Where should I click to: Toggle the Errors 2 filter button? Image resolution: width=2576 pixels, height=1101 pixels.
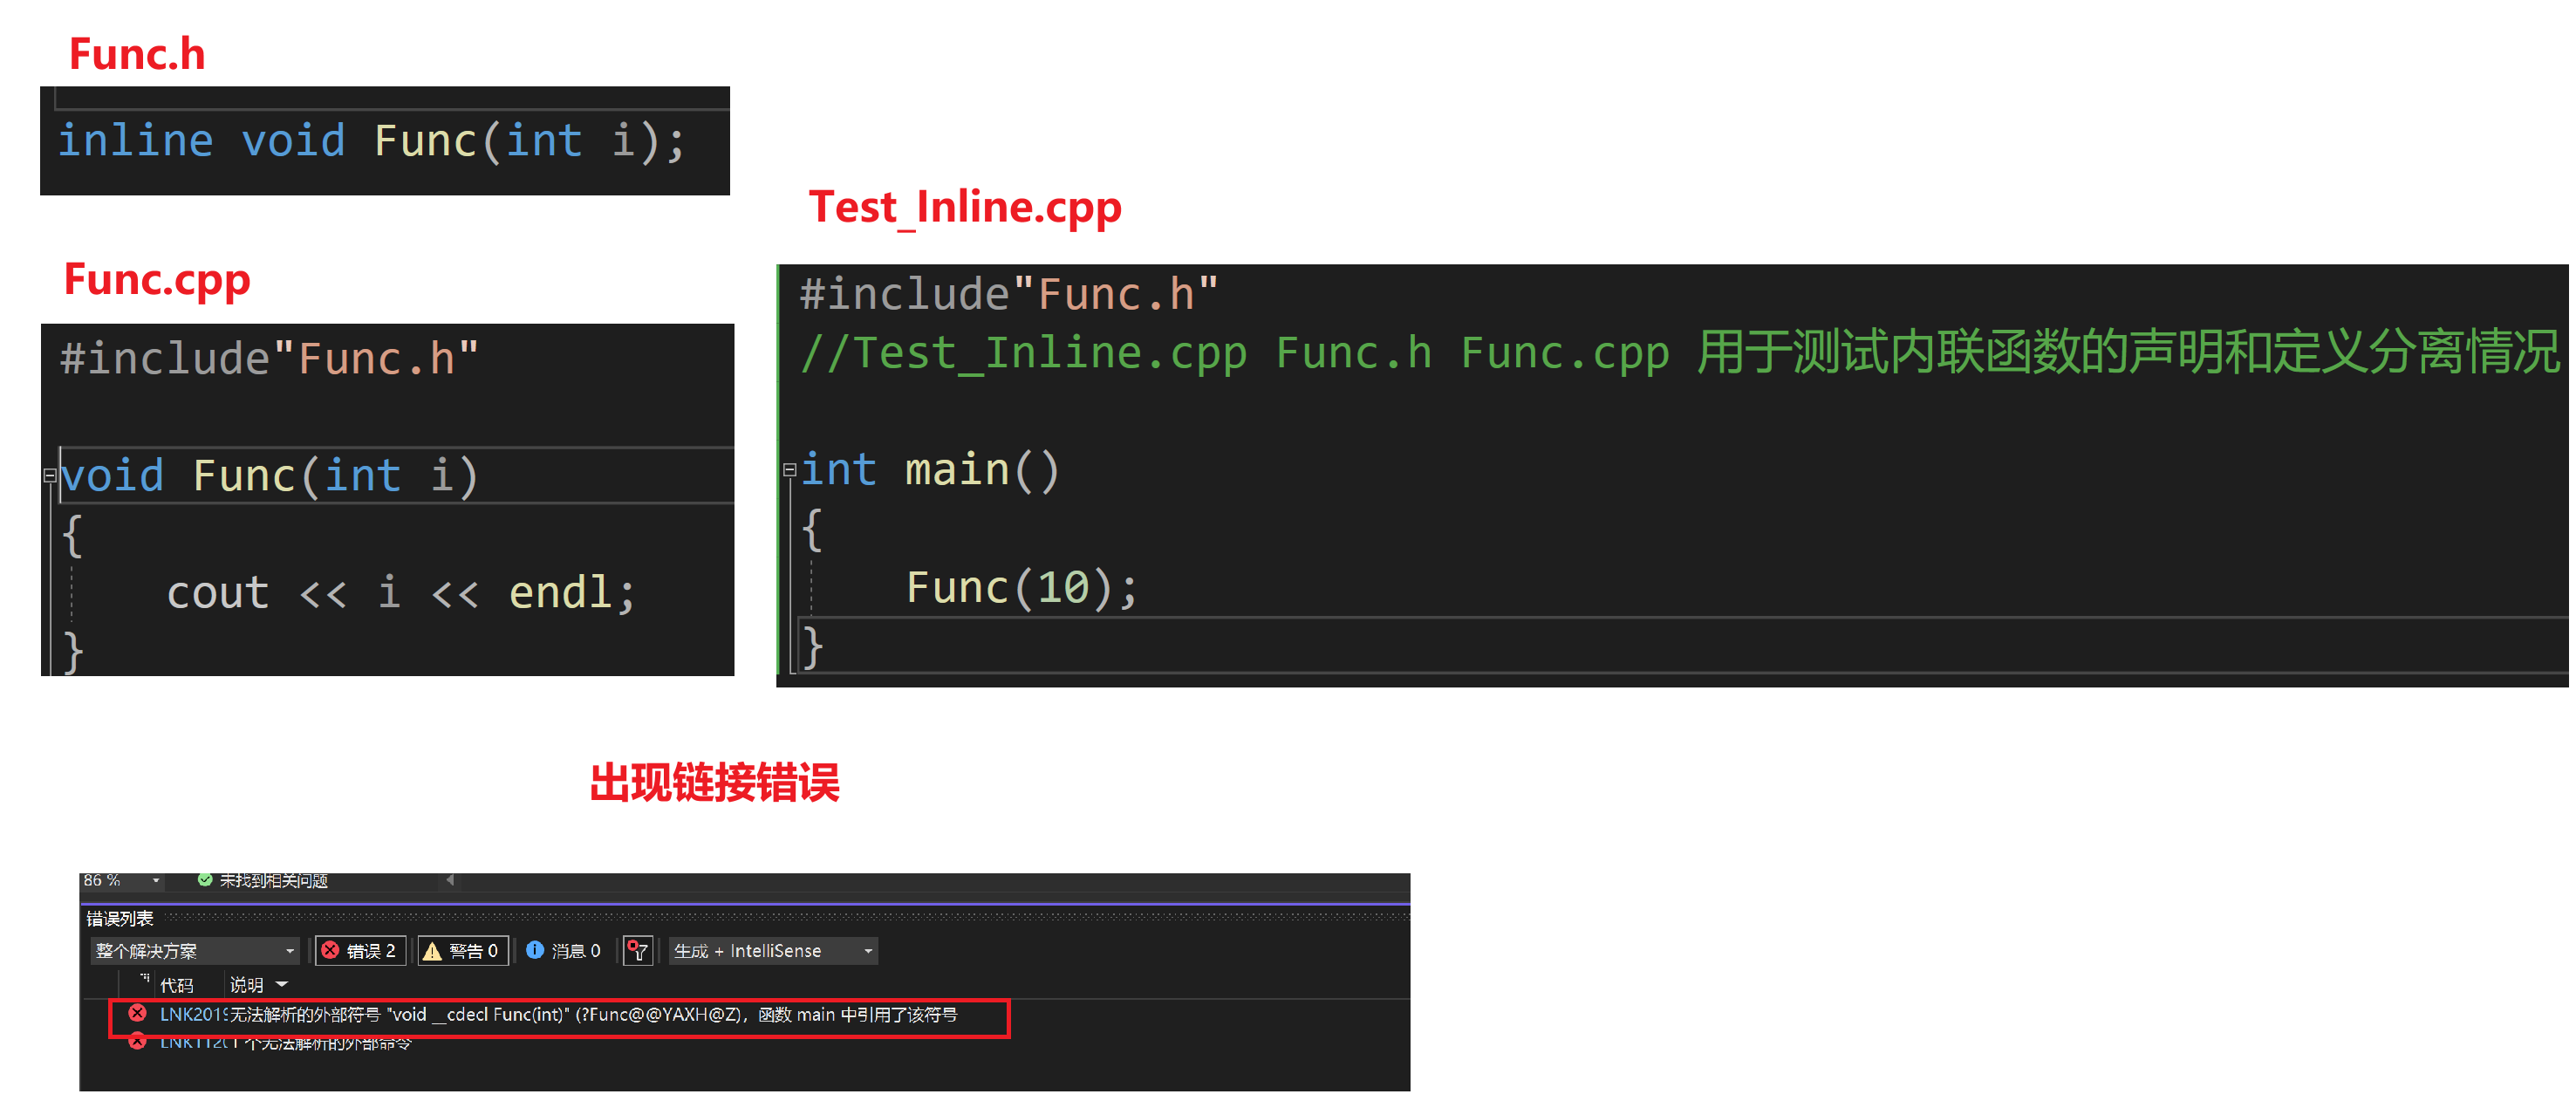(360, 951)
